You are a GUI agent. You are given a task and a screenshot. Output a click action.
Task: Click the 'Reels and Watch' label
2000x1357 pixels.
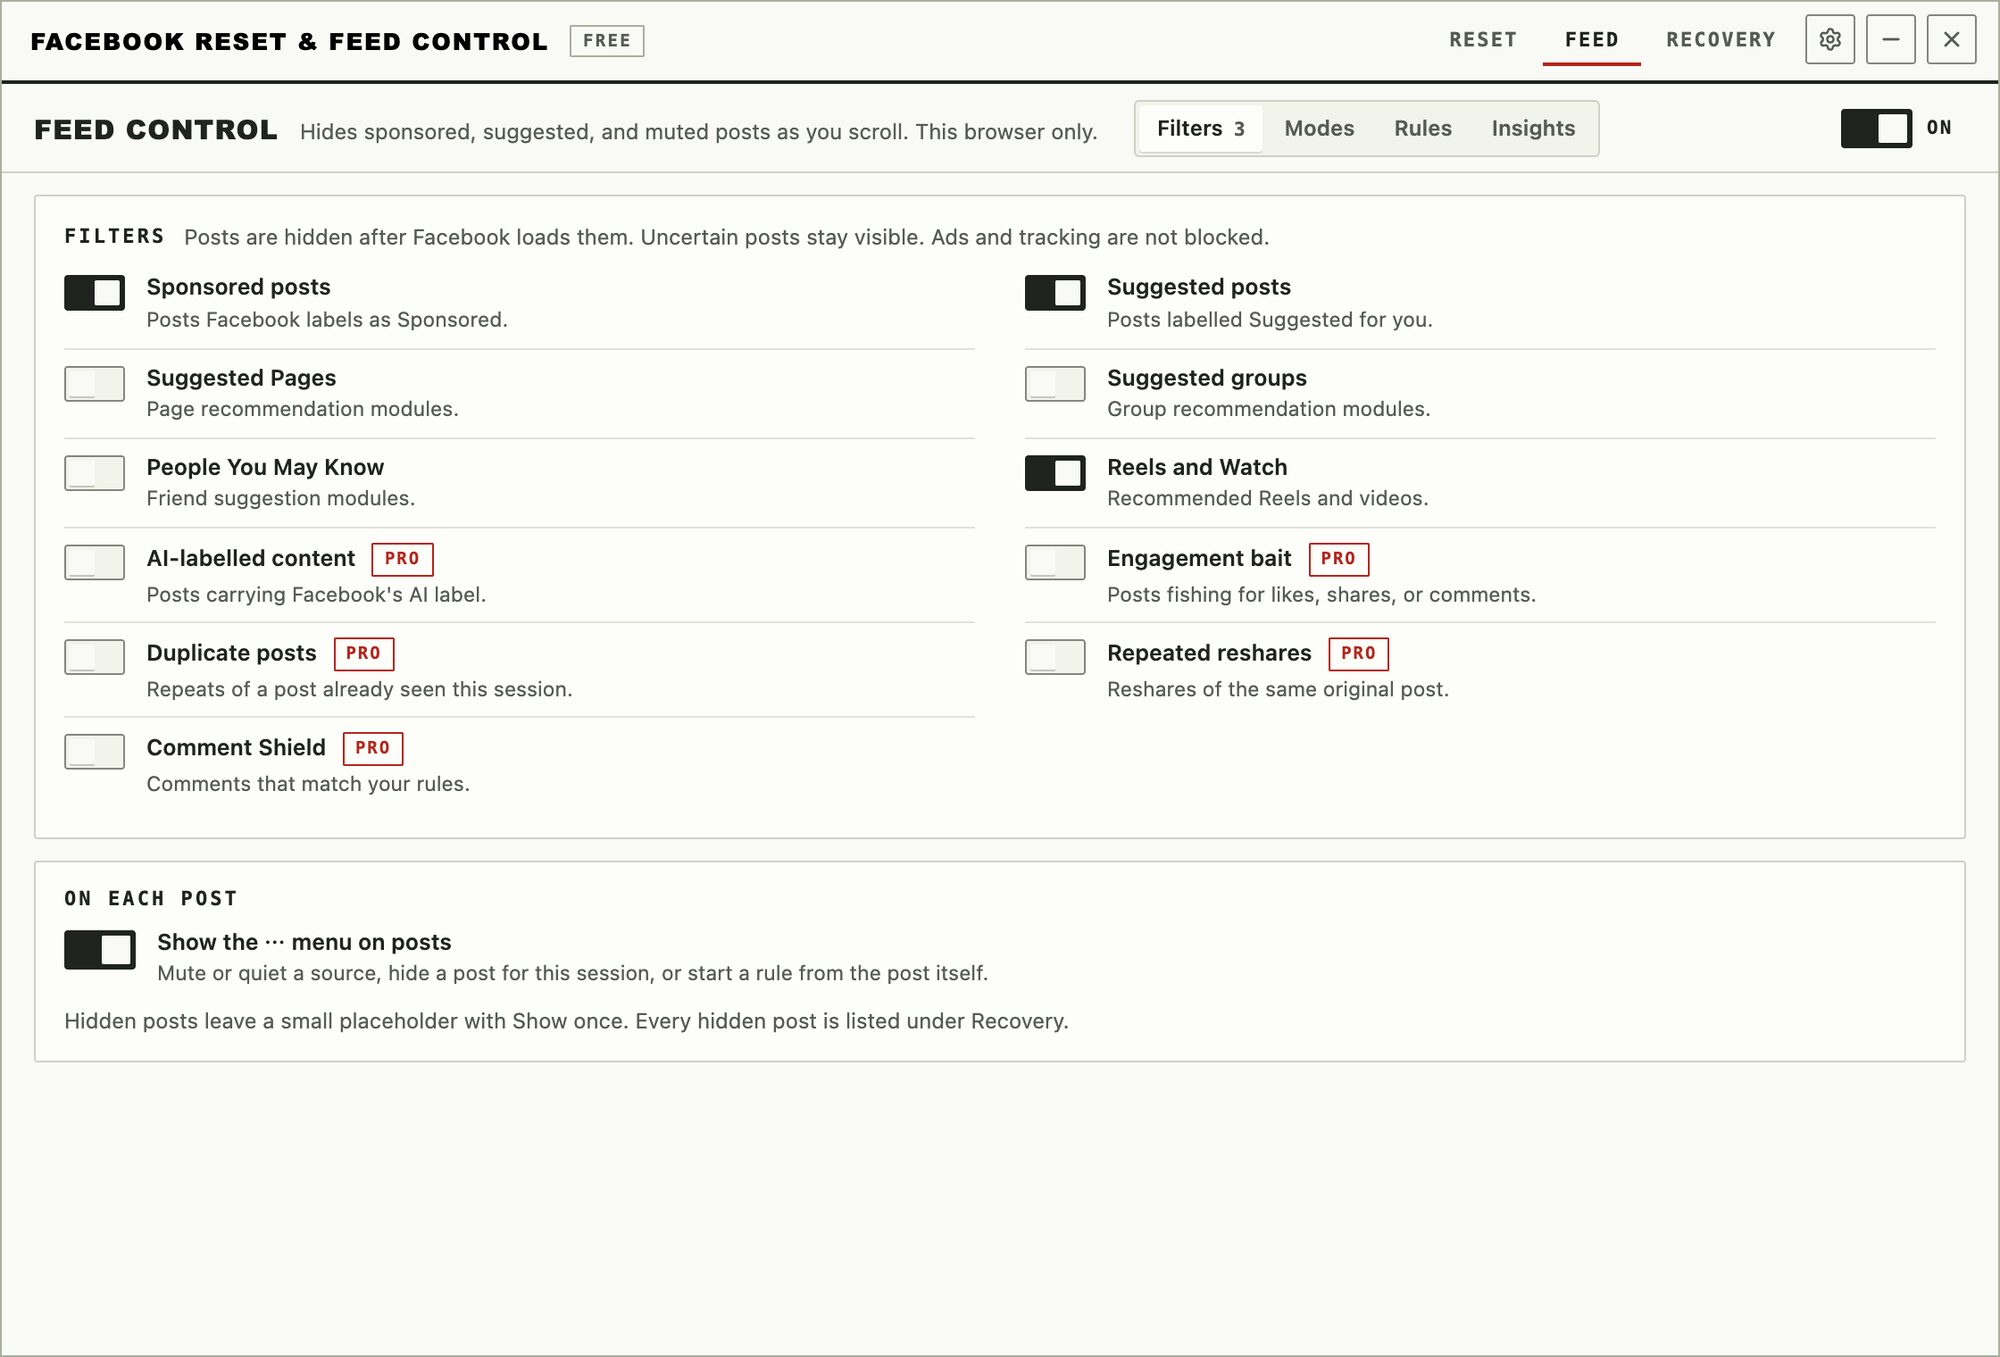point(1197,467)
